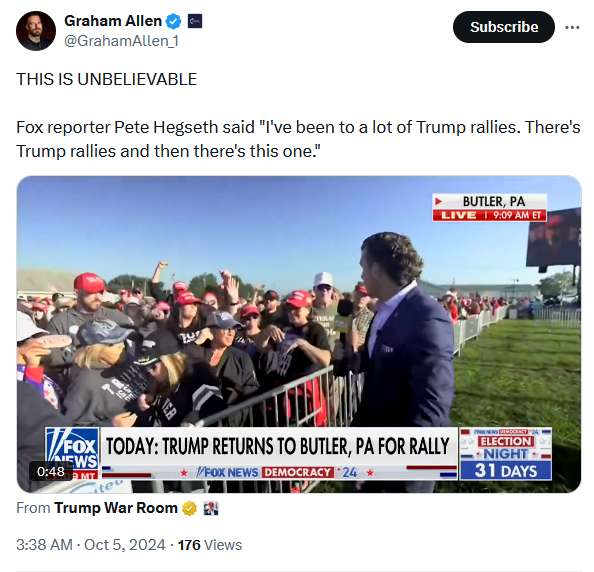Viewport: 594px width, 572px height.
Task: Click the blue verified checkmark badge
Action: [174, 21]
